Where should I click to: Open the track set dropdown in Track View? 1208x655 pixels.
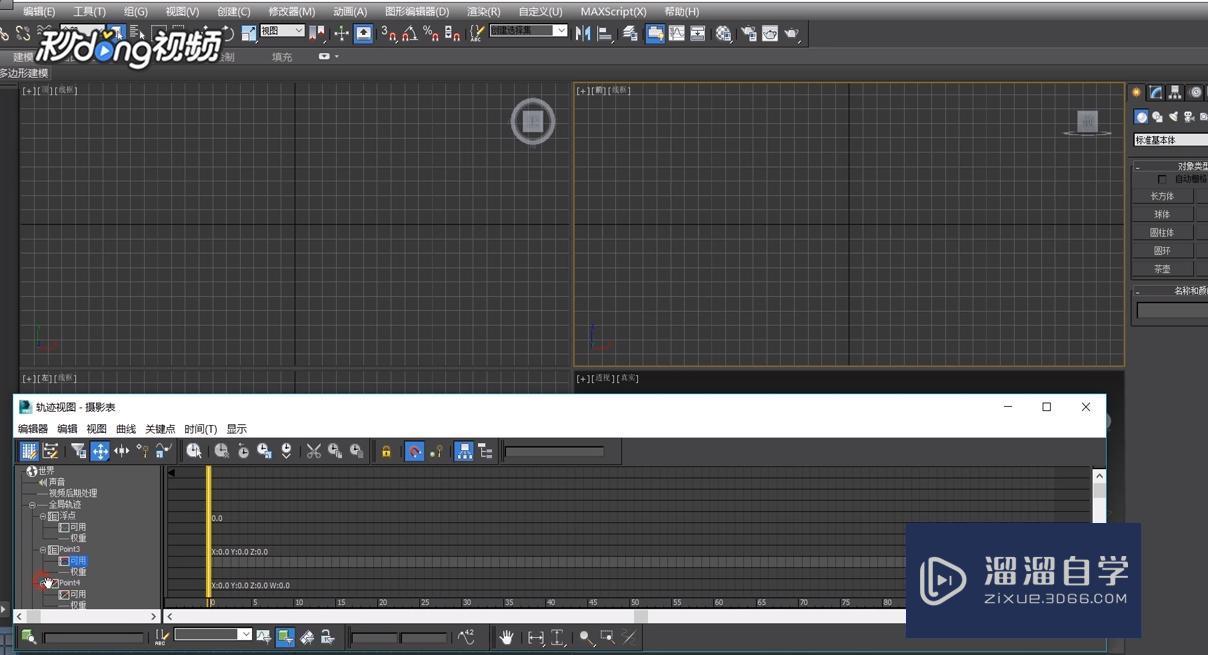pyautogui.click(x=212, y=634)
